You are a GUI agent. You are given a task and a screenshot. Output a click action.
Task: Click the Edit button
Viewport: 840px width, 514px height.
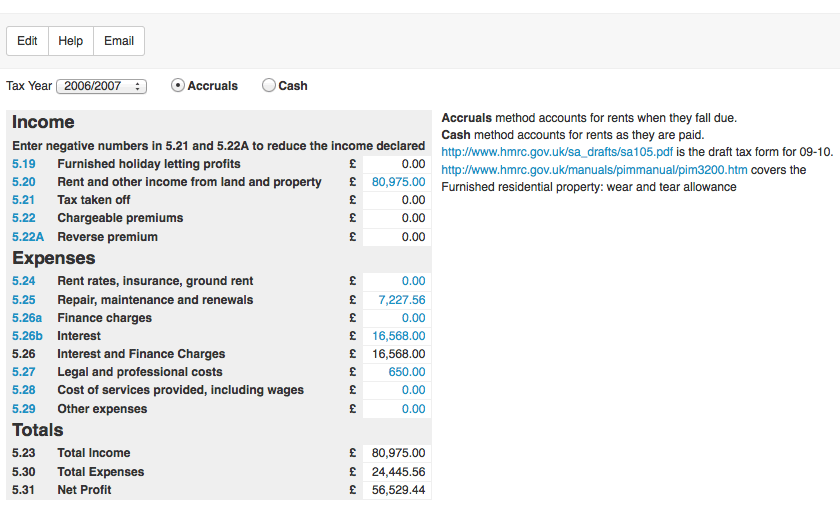coord(27,41)
